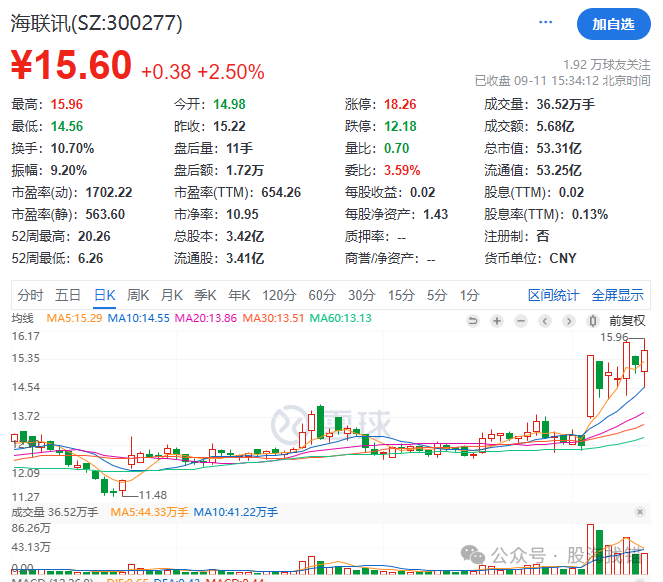Click the 11.48 low-point chart marker

tap(153, 495)
